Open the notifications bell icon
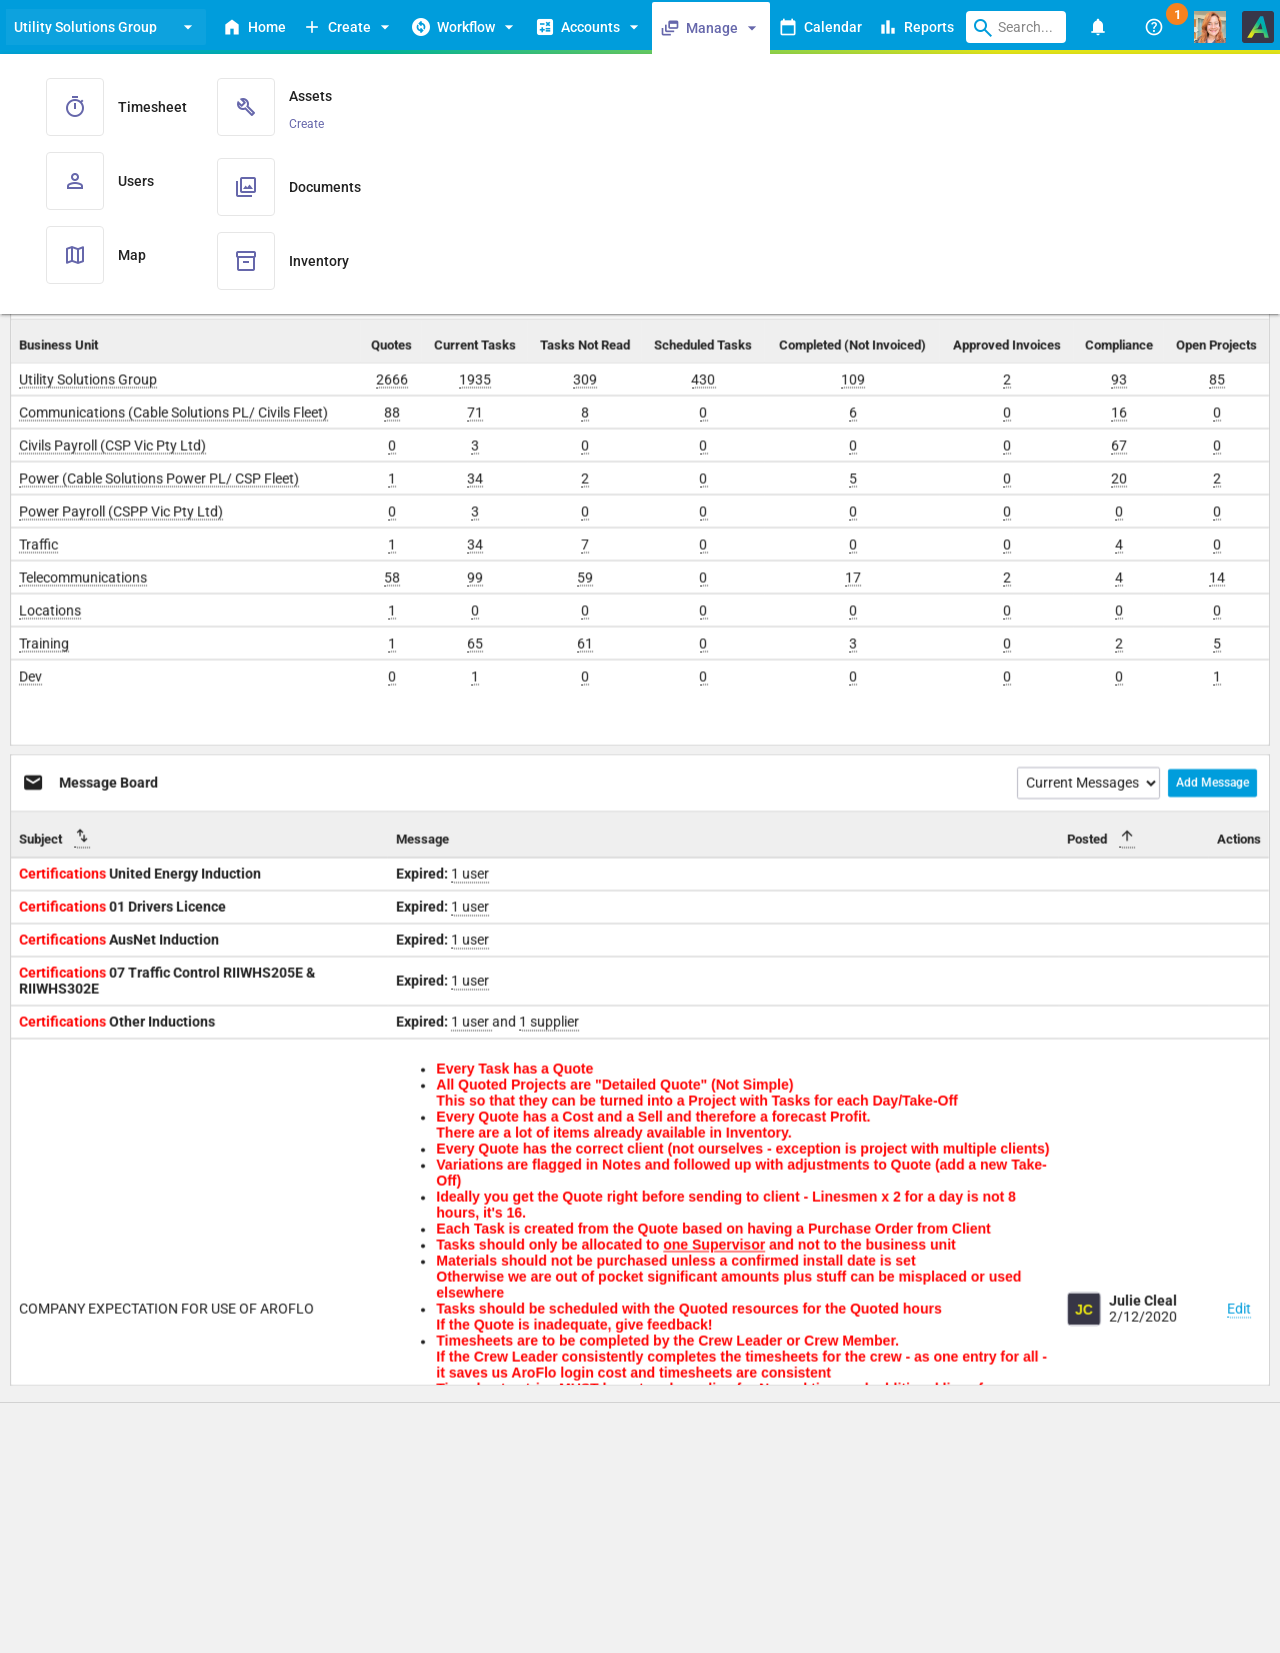The width and height of the screenshot is (1280, 1653). 1098,27
